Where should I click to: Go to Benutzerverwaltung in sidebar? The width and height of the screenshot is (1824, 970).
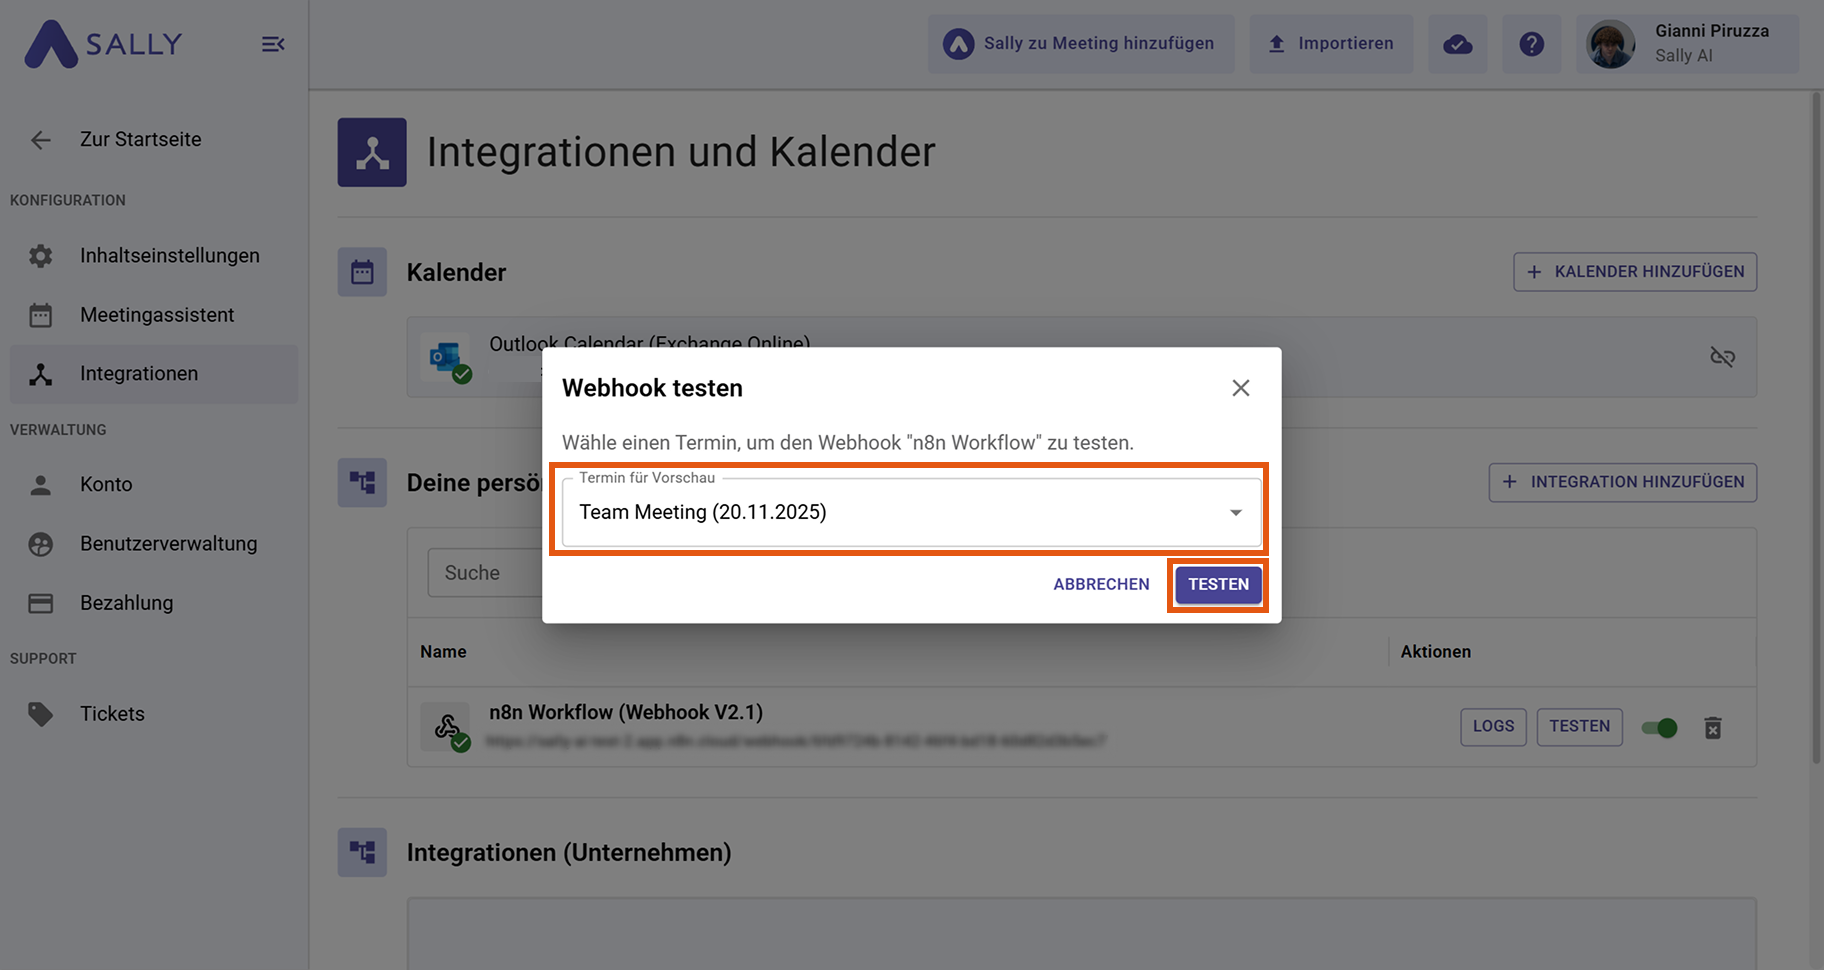[x=168, y=544]
